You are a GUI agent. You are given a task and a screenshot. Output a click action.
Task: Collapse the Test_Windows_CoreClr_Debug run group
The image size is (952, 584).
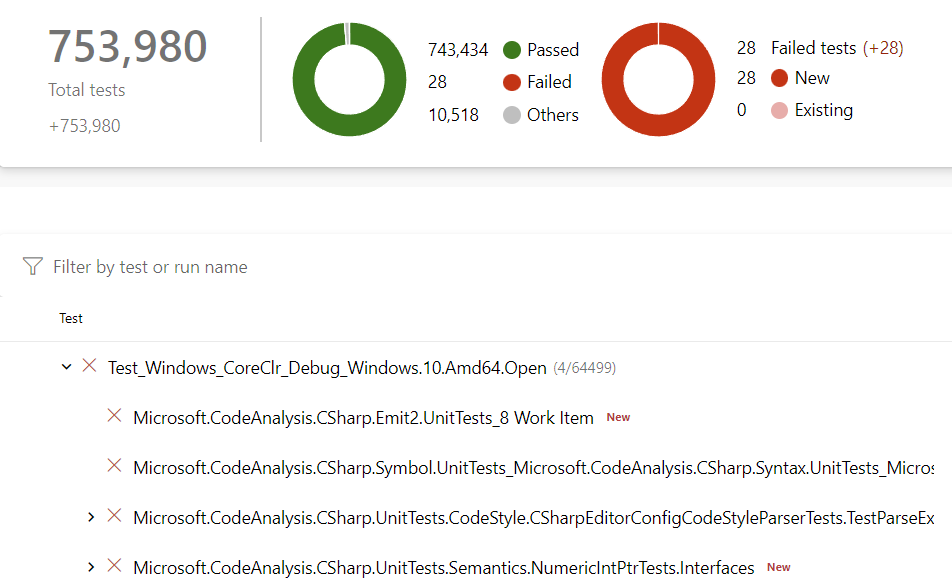tap(67, 367)
